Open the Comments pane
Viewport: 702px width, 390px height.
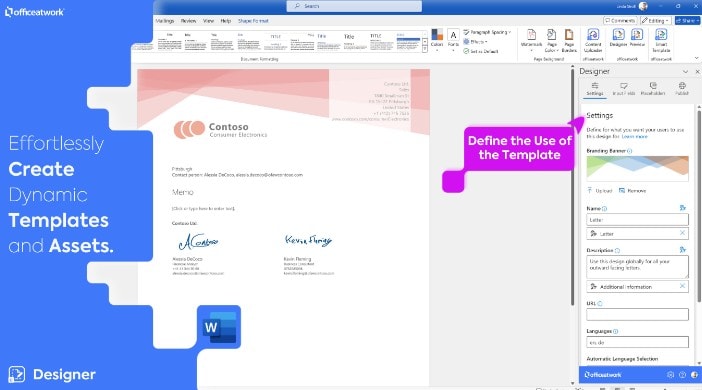tap(620, 21)
